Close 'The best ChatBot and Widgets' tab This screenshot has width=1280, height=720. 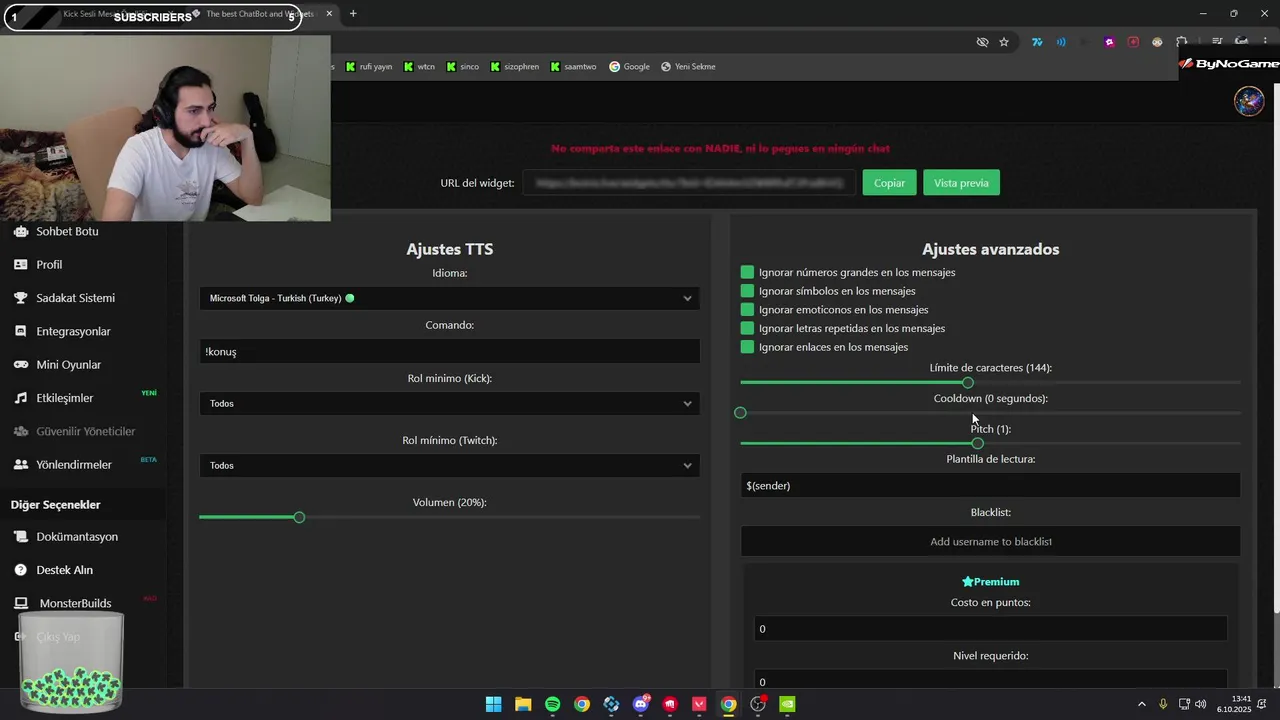click(329, 14)
